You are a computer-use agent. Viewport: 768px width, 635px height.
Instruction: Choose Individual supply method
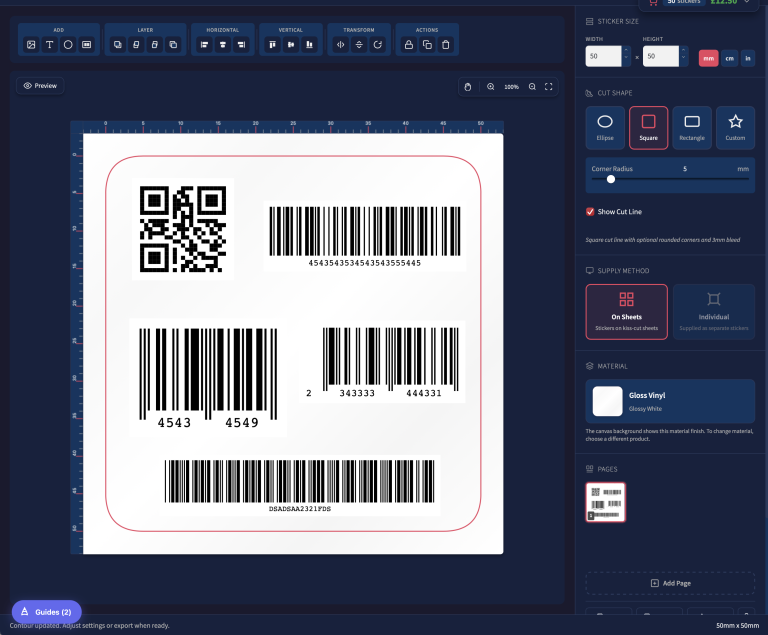(x=713, y=311)
